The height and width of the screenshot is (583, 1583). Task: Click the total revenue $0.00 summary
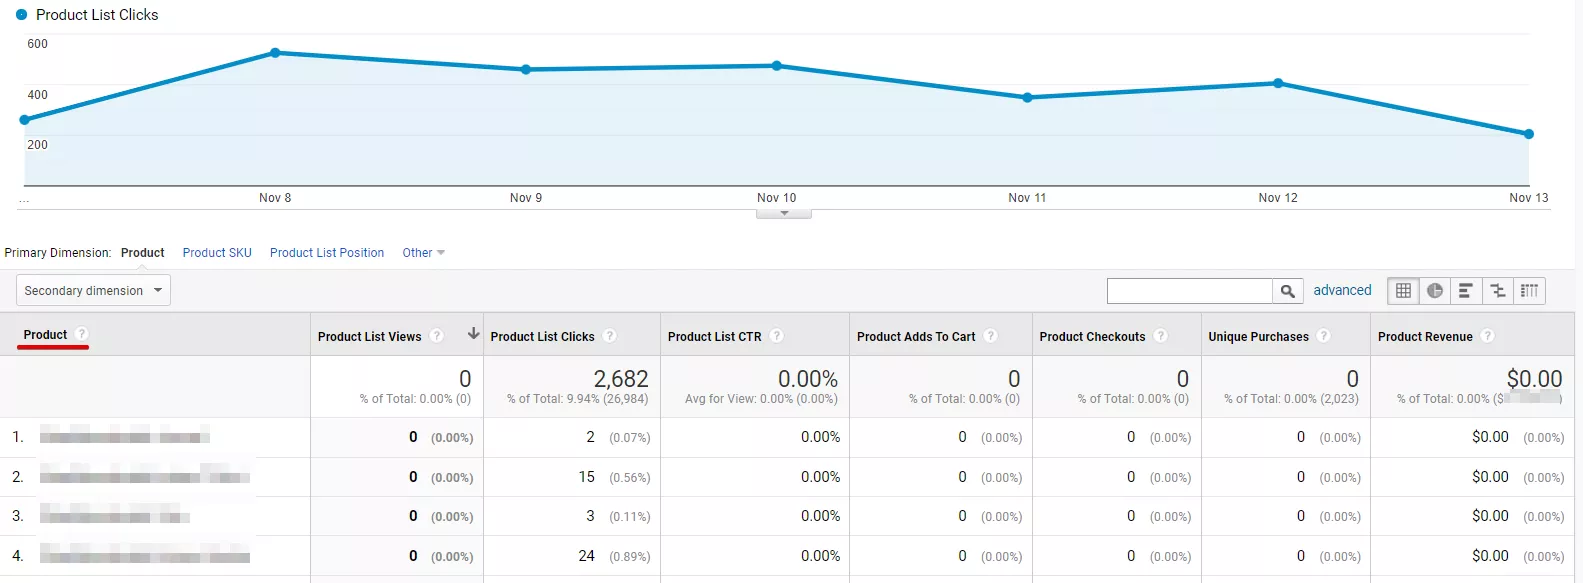coord(1534,379)
